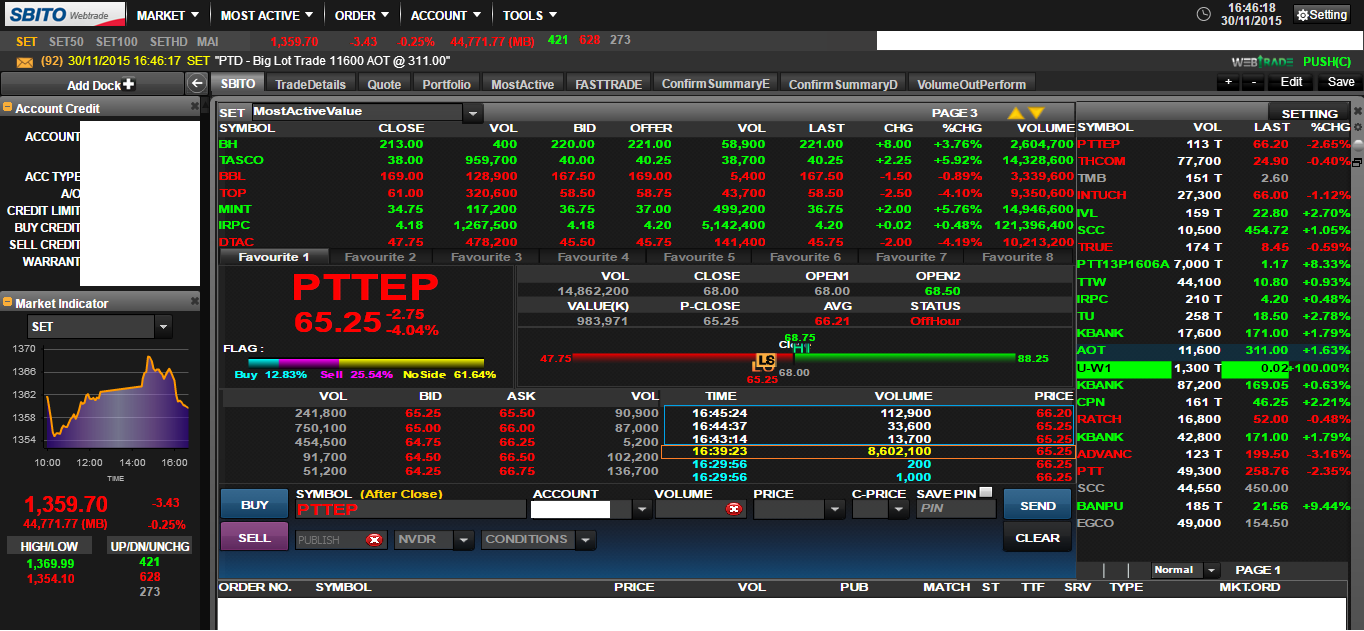The width and height of the screenshot is (1364, 631).
Task: Select the IRPC row in most active table
Action: pyautogui.click(x=646, y=225)
